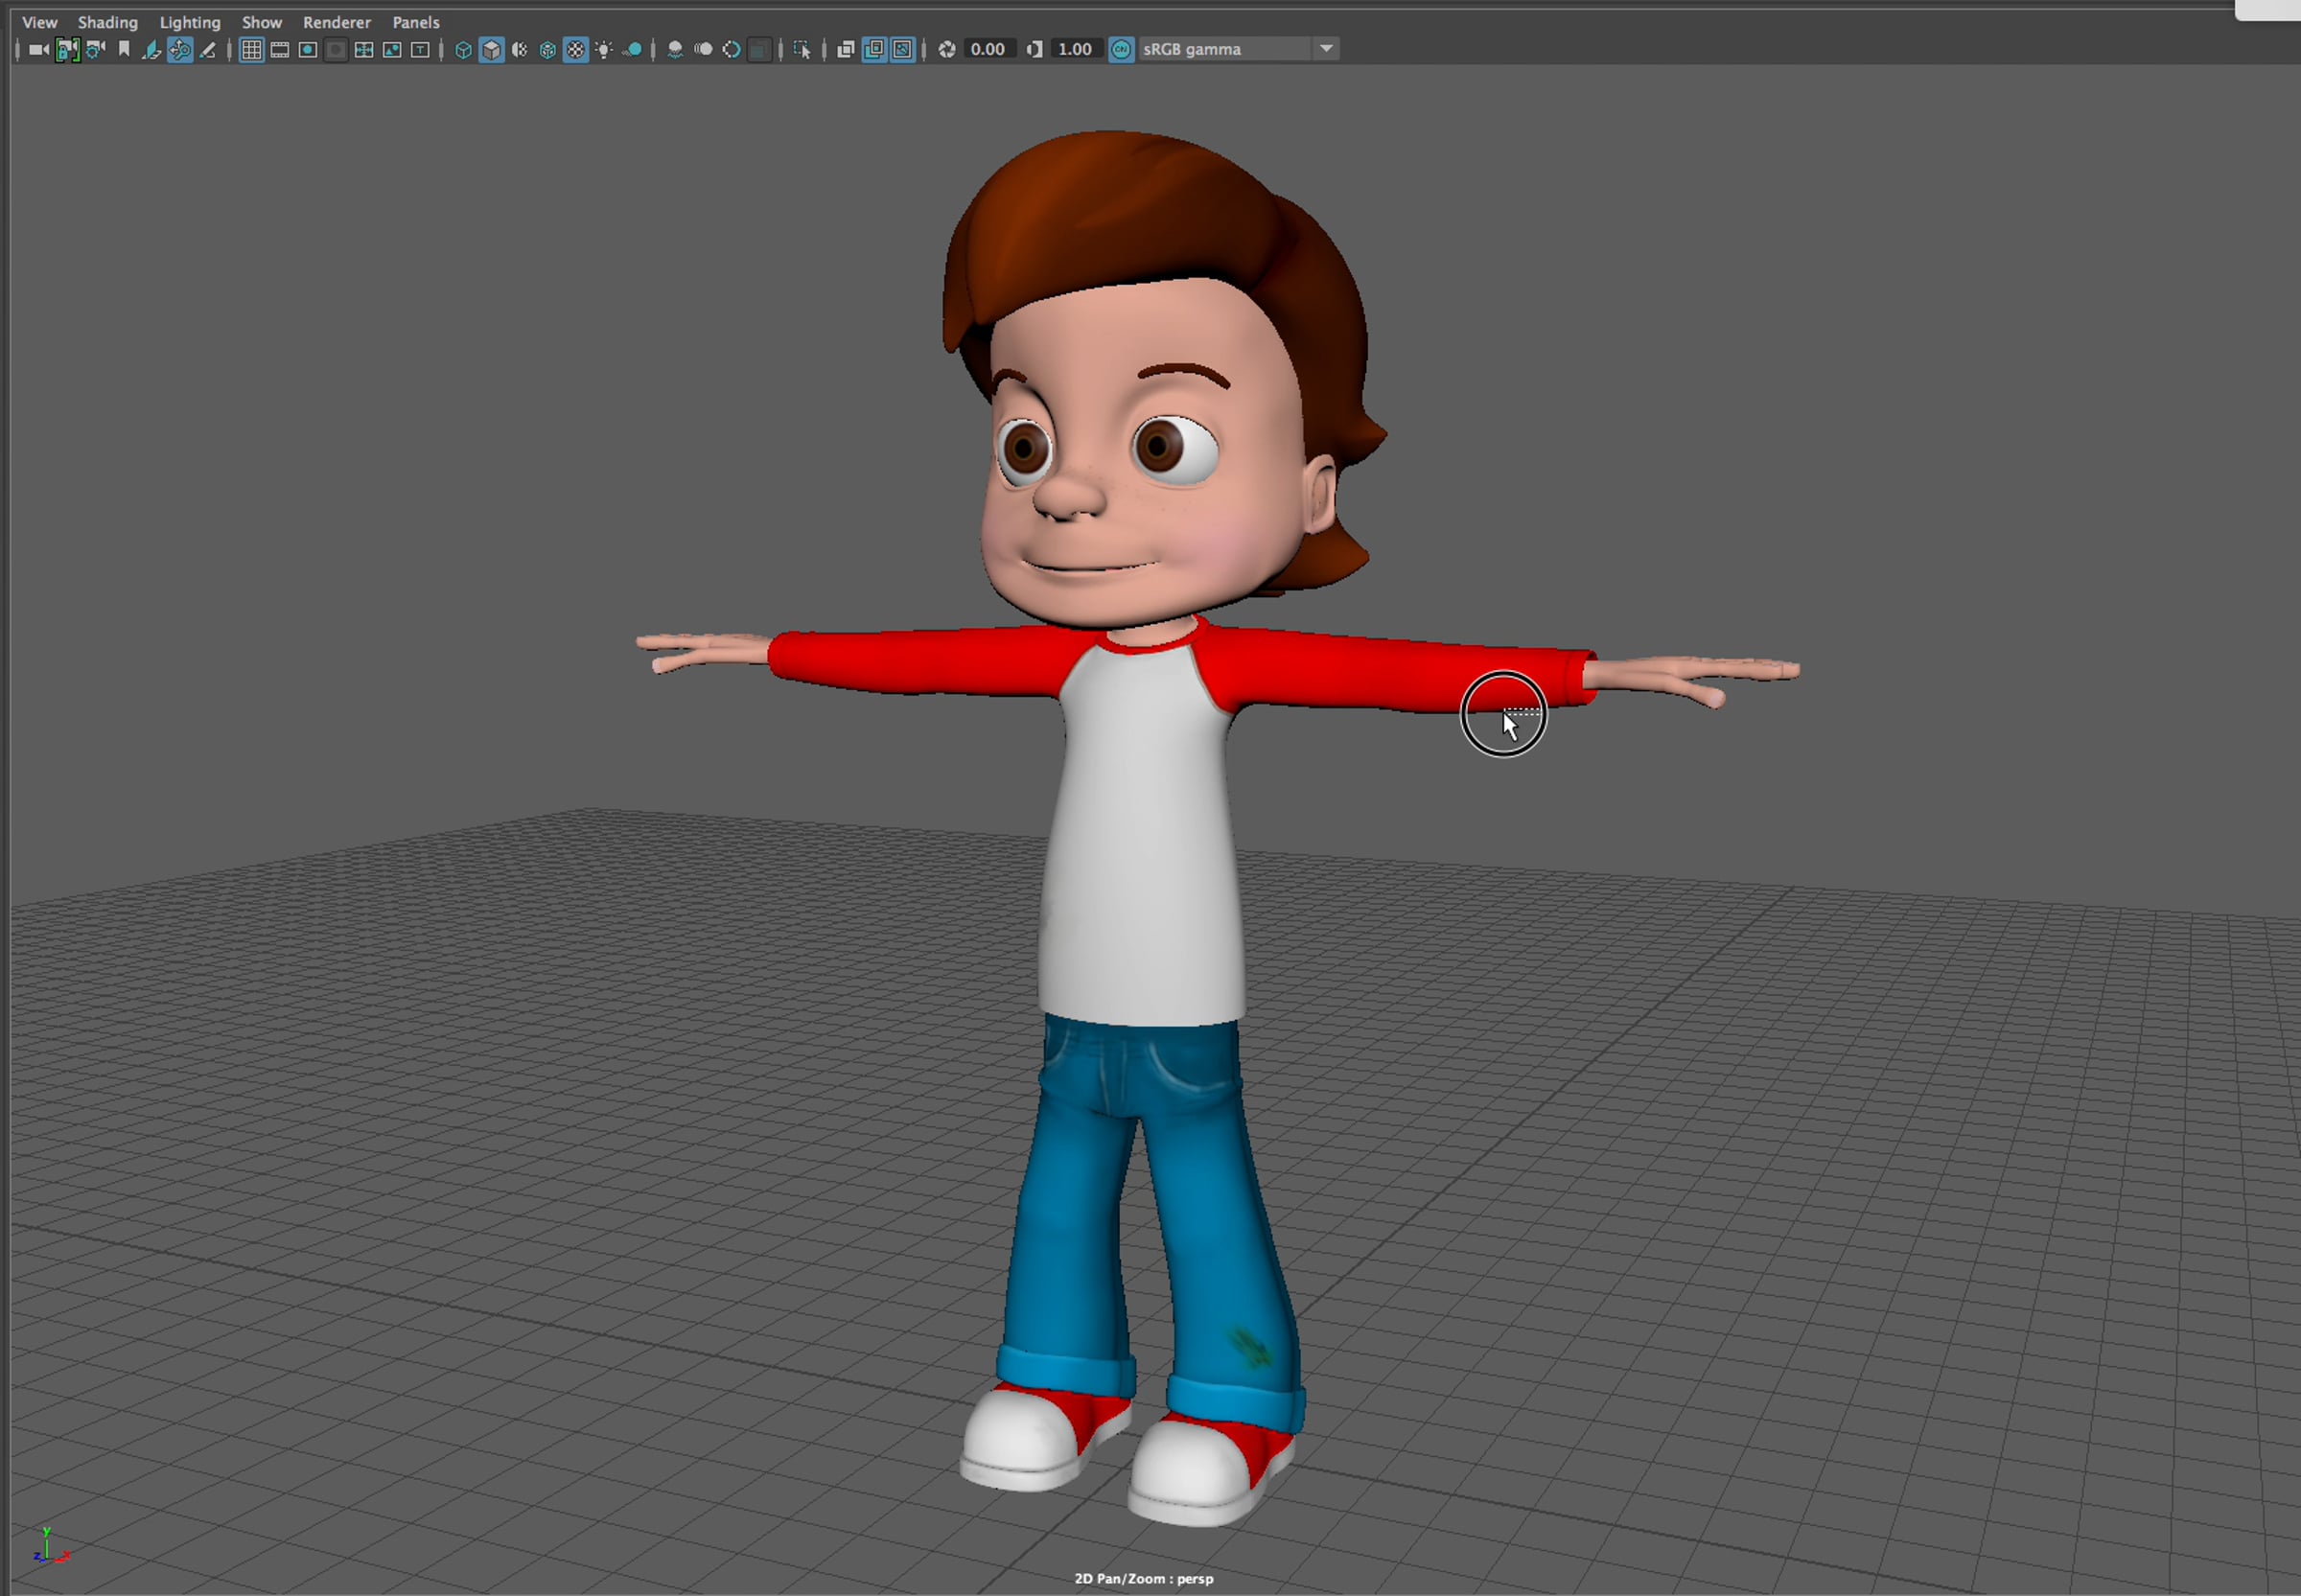
Task: Open the Renderer menu
Action: pyautogui.click(x=337, y=22)
